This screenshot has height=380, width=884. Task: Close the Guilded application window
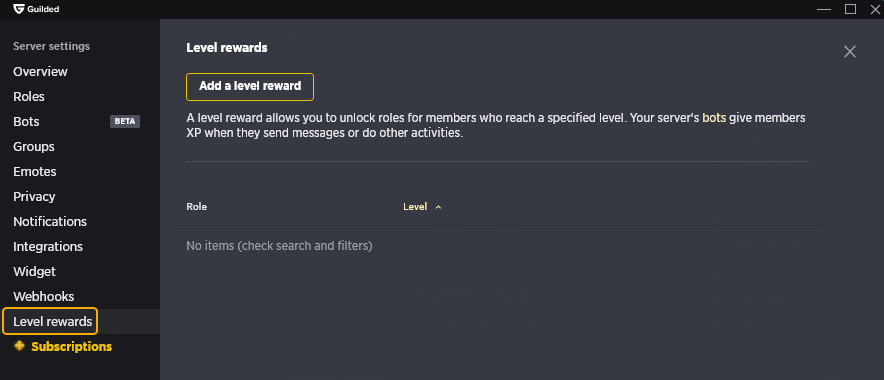point(874,9)
